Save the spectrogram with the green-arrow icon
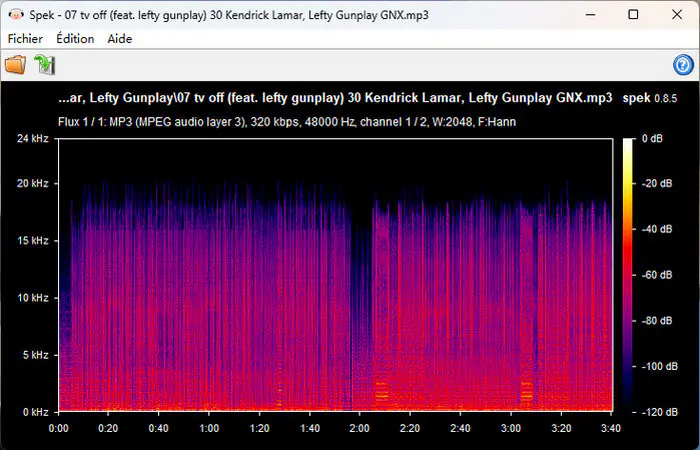The image size is (700, 450). point(45,65)
